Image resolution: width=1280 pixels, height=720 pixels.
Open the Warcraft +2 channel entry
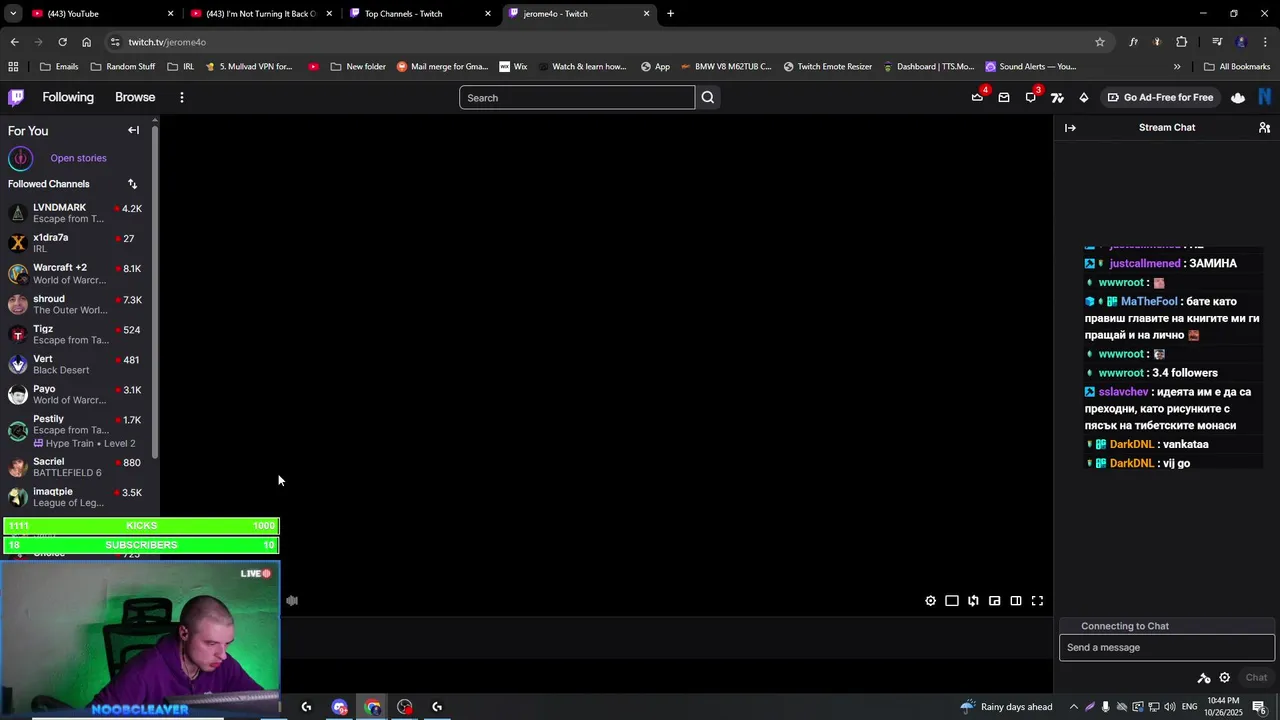[76, 273]
